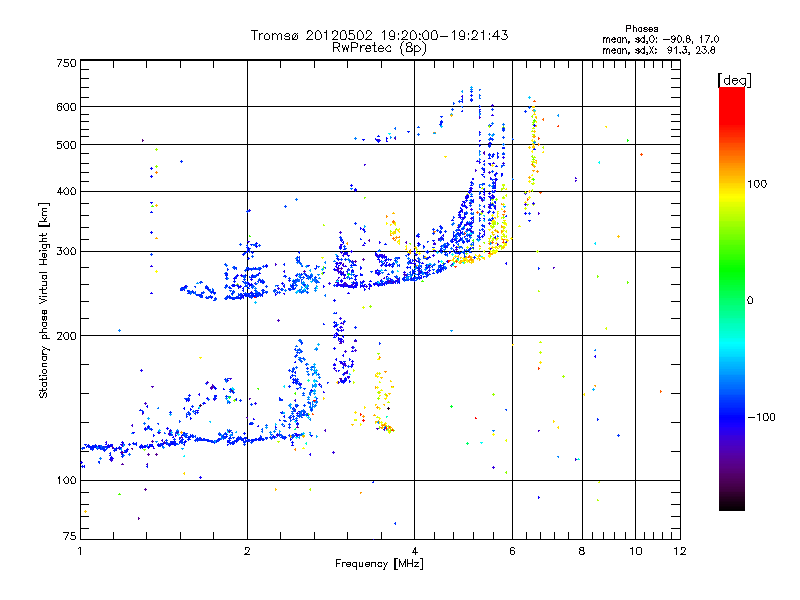Click the x-axis '4' tick label

[x=414, y=551]
